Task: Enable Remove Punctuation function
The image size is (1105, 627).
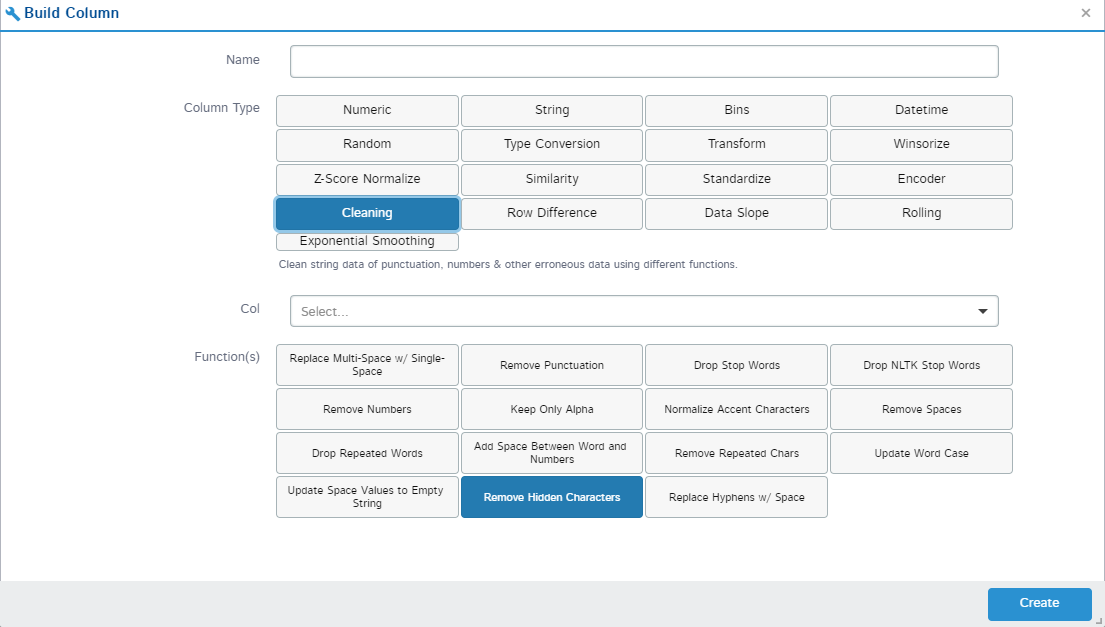Action: 552,365
